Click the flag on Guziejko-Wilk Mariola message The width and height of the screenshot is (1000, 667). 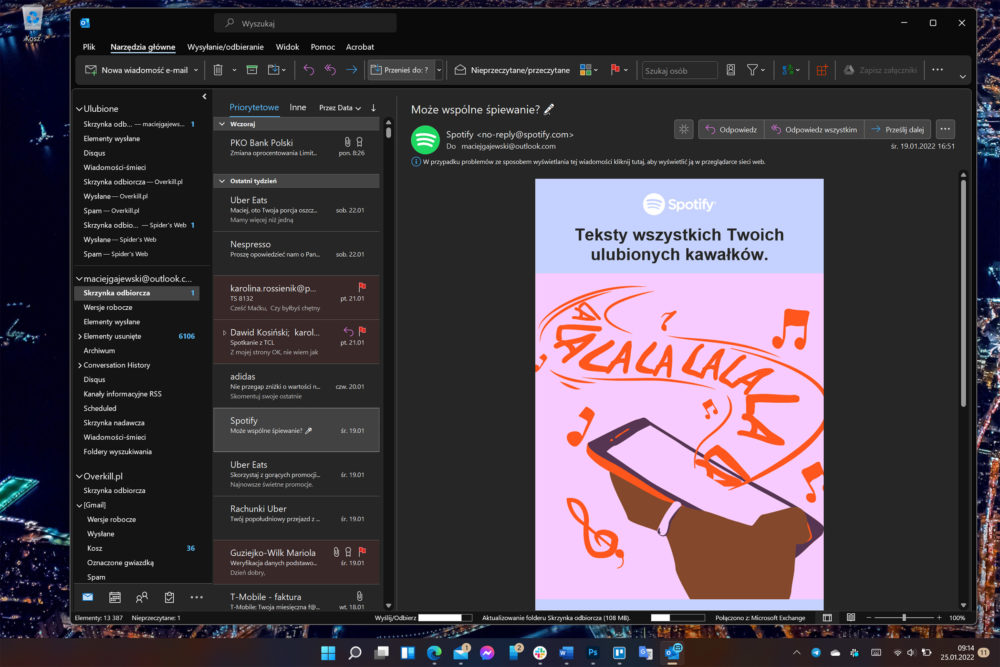[x=362, y=552]
